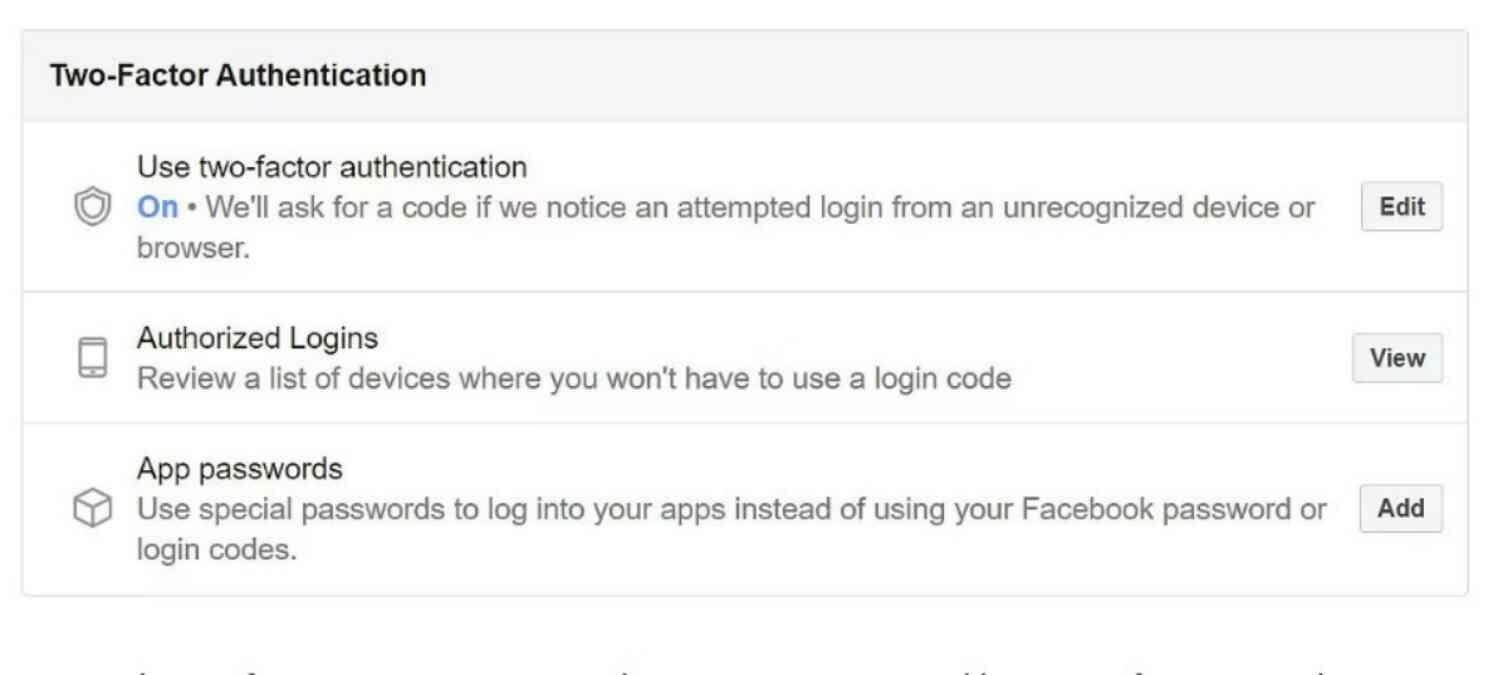
Task: Open the App passwords settings row
Action: (240, 468)
